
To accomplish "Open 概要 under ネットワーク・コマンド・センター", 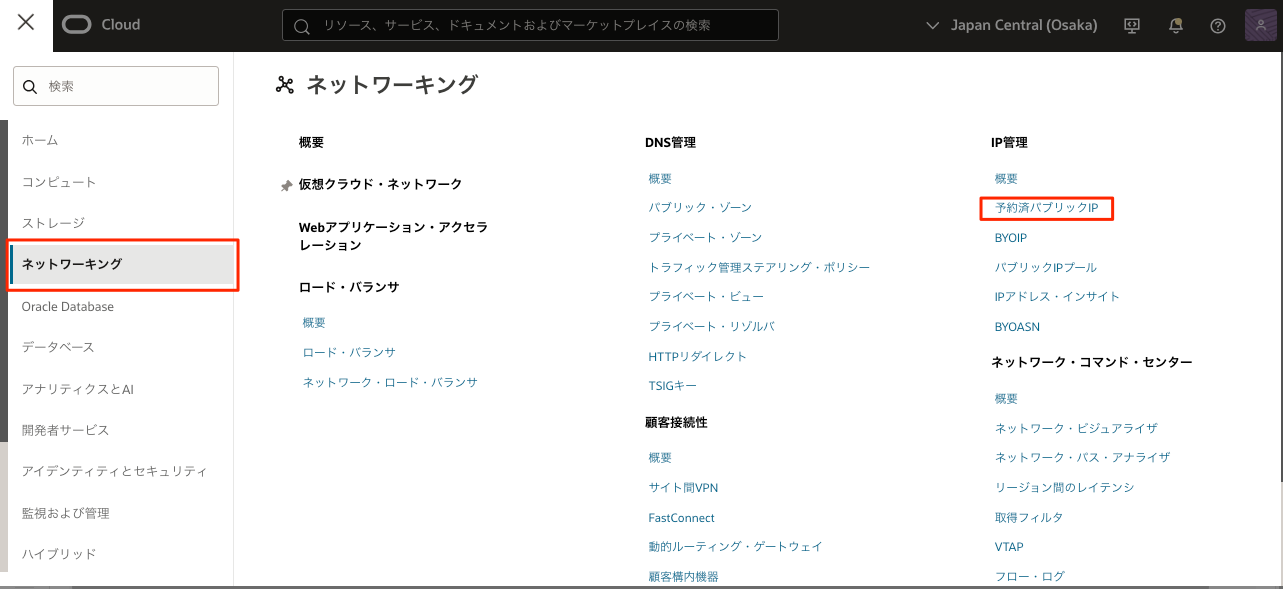I will tap(1006, 399).
